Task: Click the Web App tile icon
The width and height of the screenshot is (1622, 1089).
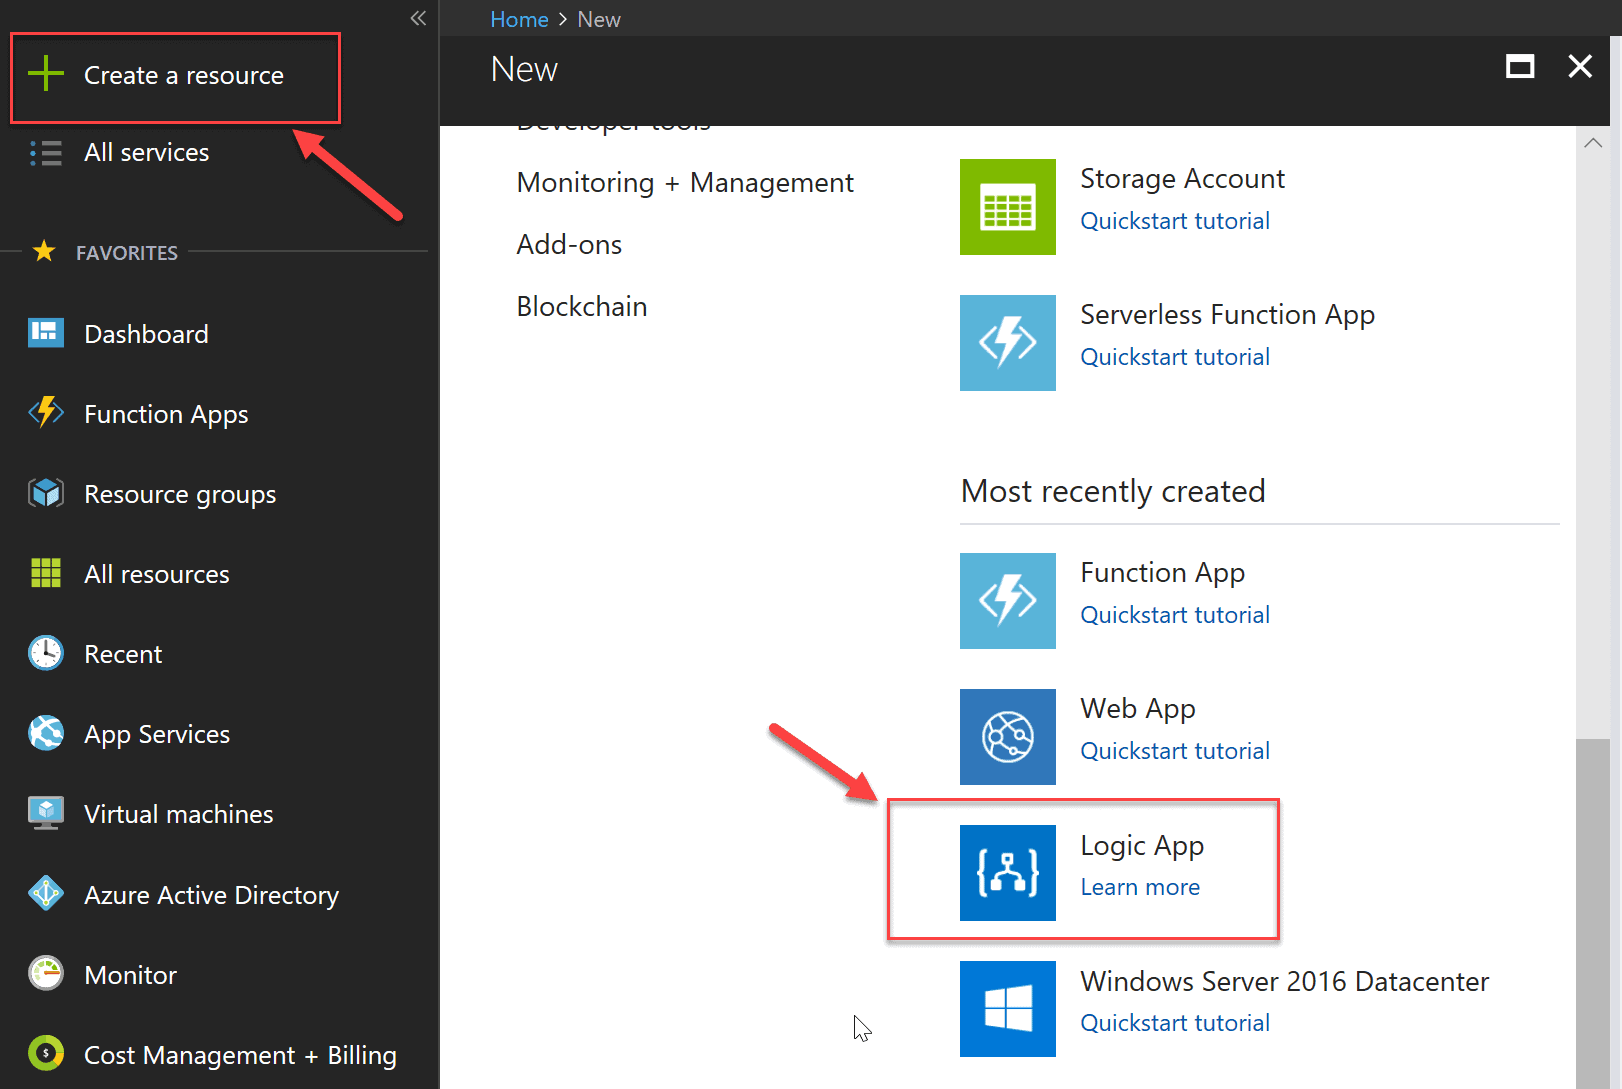Action: (x=1008, y=737)
